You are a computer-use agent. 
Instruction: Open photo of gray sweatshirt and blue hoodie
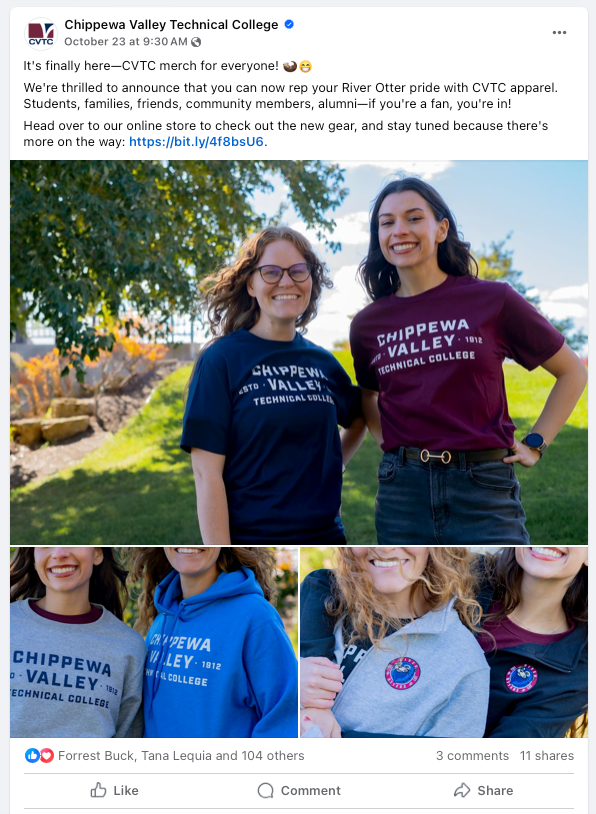[x=154, y=642]
